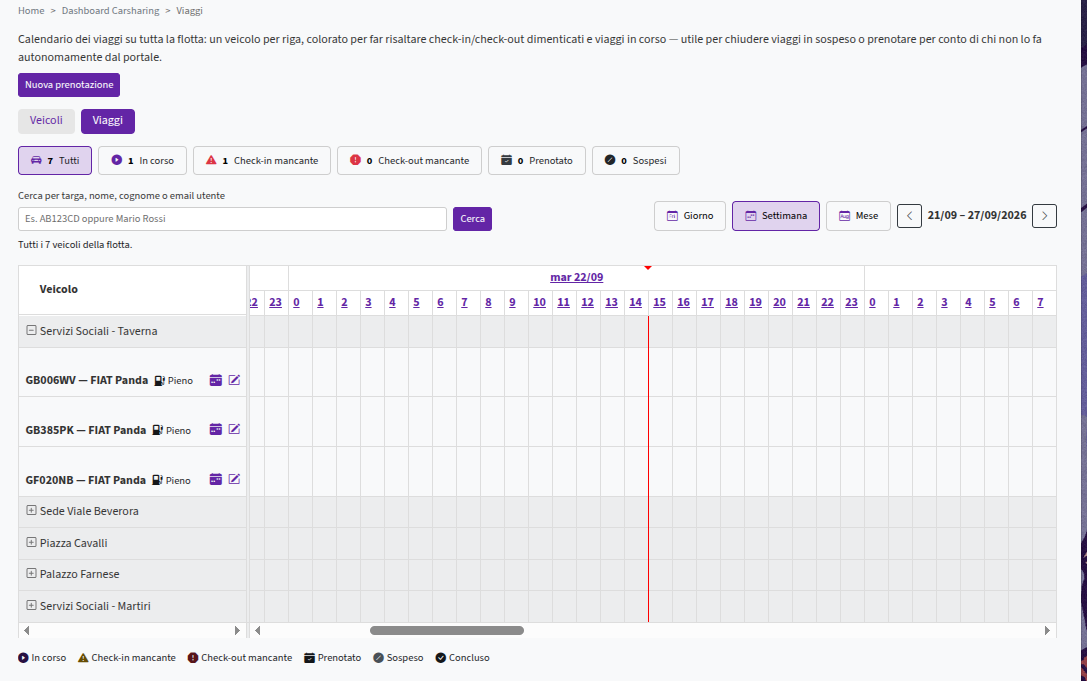This screenshot has width=1087, height=681.
Task: Click hour 15 in the timeline header
Action: (x=659, y=302)
